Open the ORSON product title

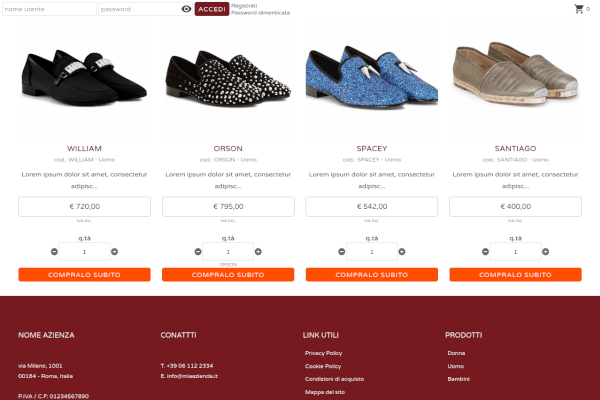tap(228, 148)
